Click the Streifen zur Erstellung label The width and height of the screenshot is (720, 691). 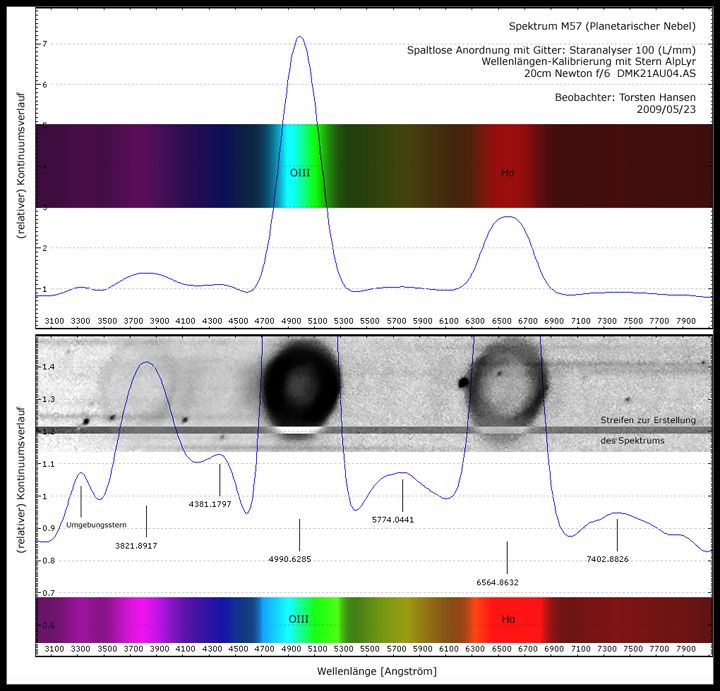tap(648, 420)
